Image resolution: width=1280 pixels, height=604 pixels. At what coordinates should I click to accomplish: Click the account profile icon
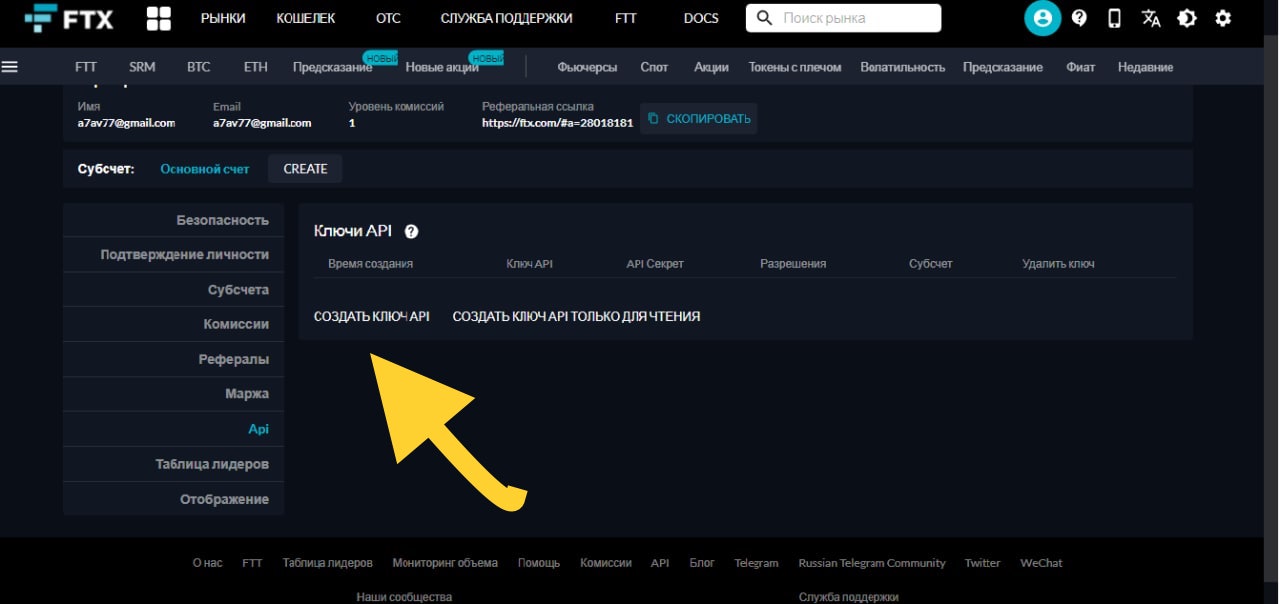coord(1041,17)
